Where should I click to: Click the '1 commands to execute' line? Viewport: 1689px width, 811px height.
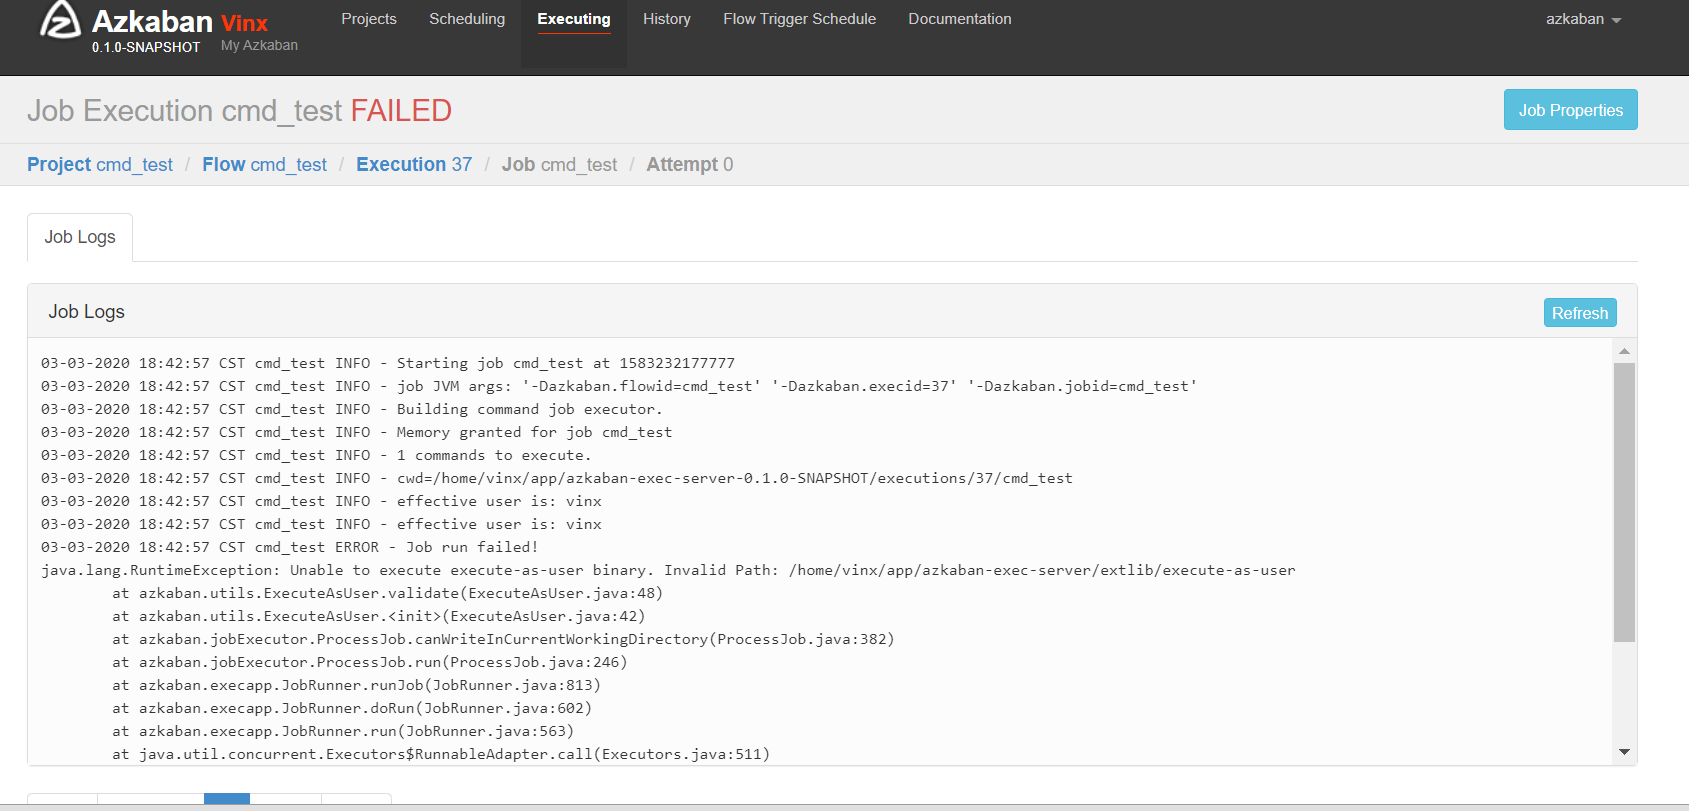[x=317, y=455]
